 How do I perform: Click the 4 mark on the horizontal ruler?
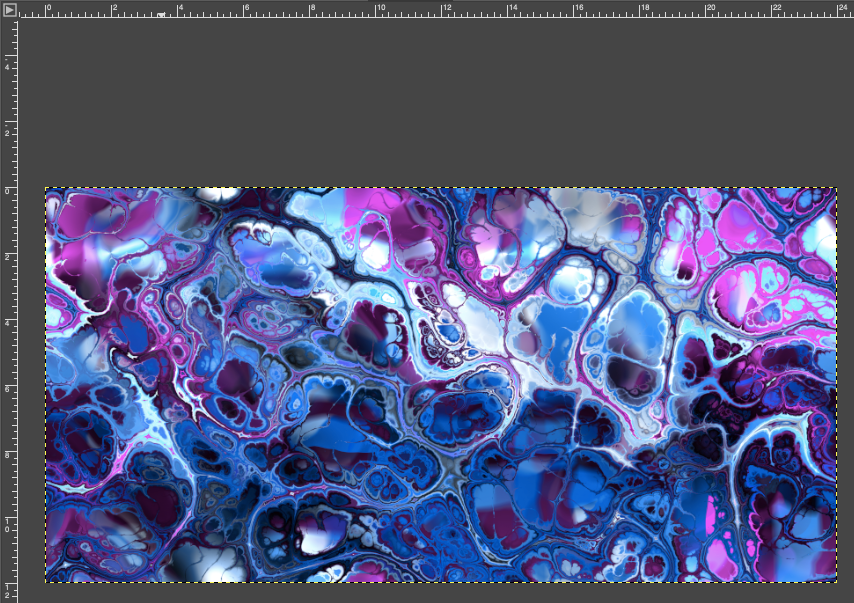[178, 10]
